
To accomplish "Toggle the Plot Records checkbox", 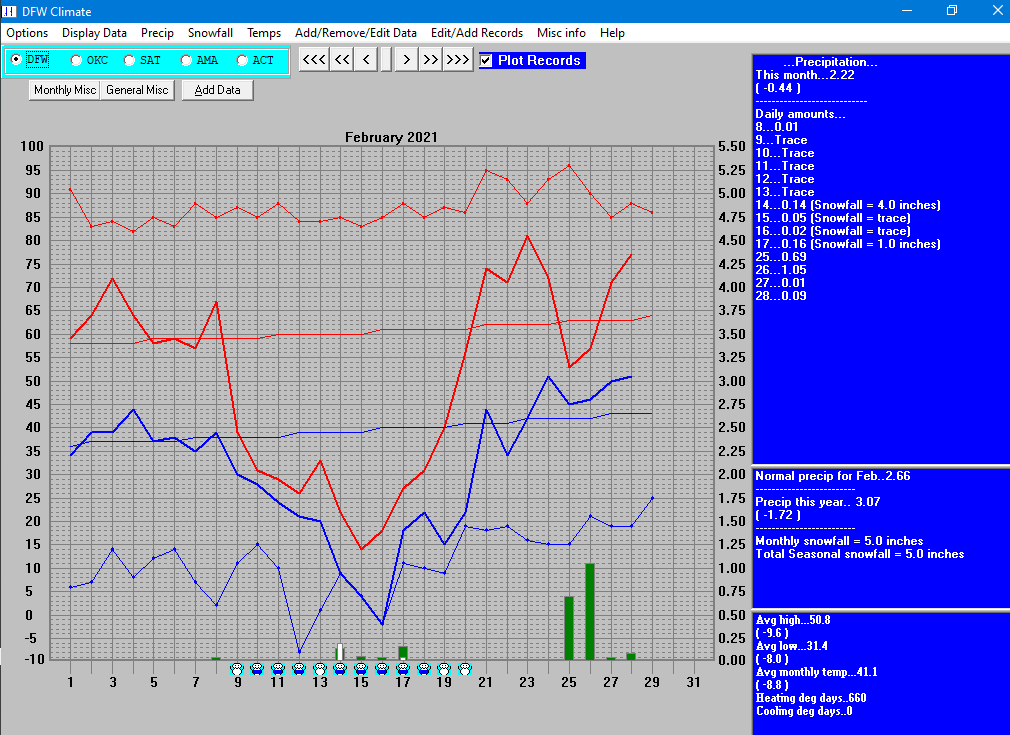I will 486,61.
